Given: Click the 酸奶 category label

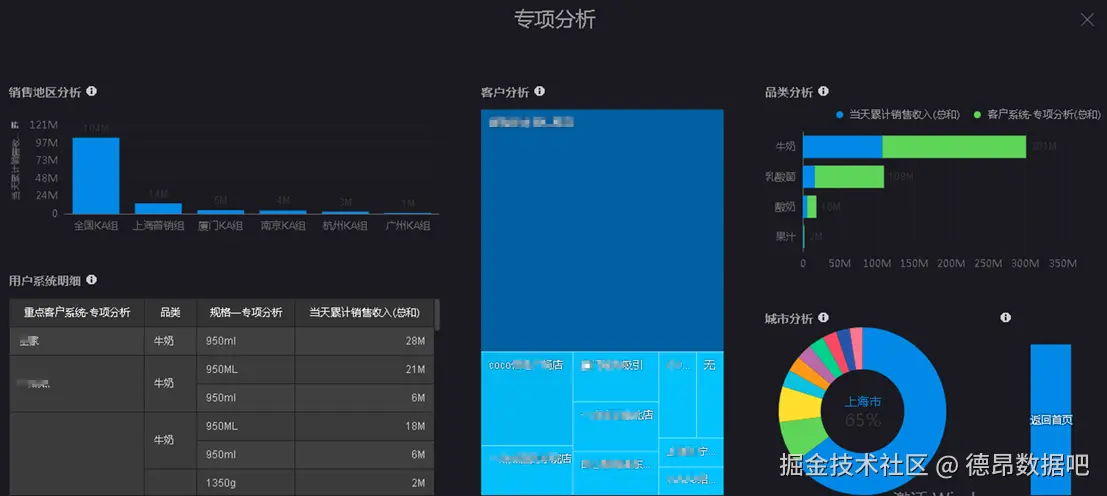Looking at the screenshot, I should click(x=785, y=207).
